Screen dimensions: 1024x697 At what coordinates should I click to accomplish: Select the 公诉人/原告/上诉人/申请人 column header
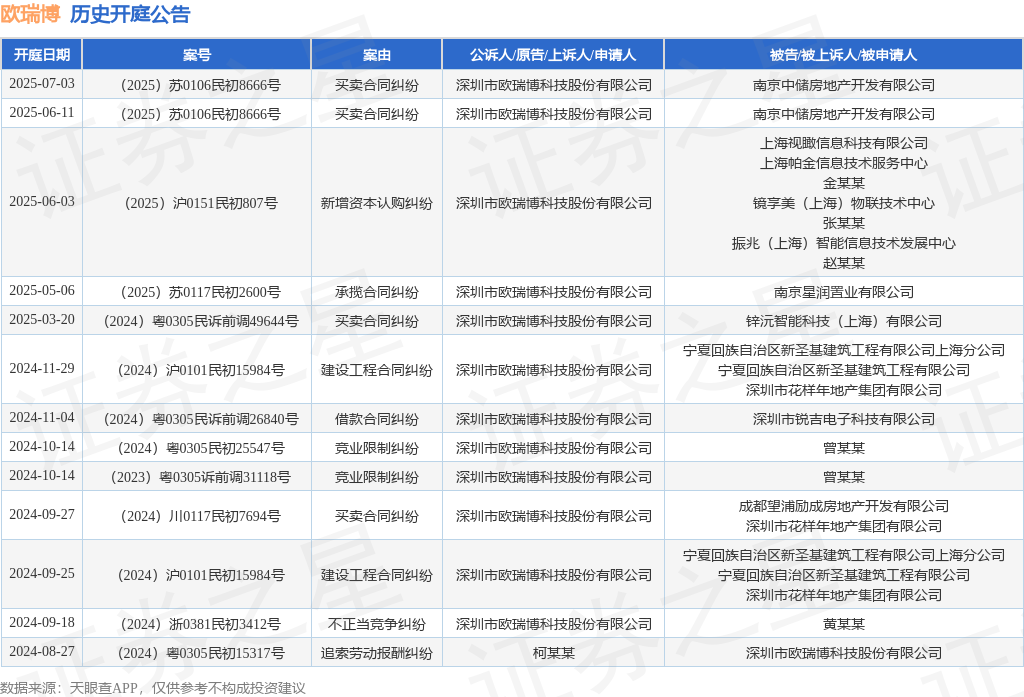[x=553, y=55]
